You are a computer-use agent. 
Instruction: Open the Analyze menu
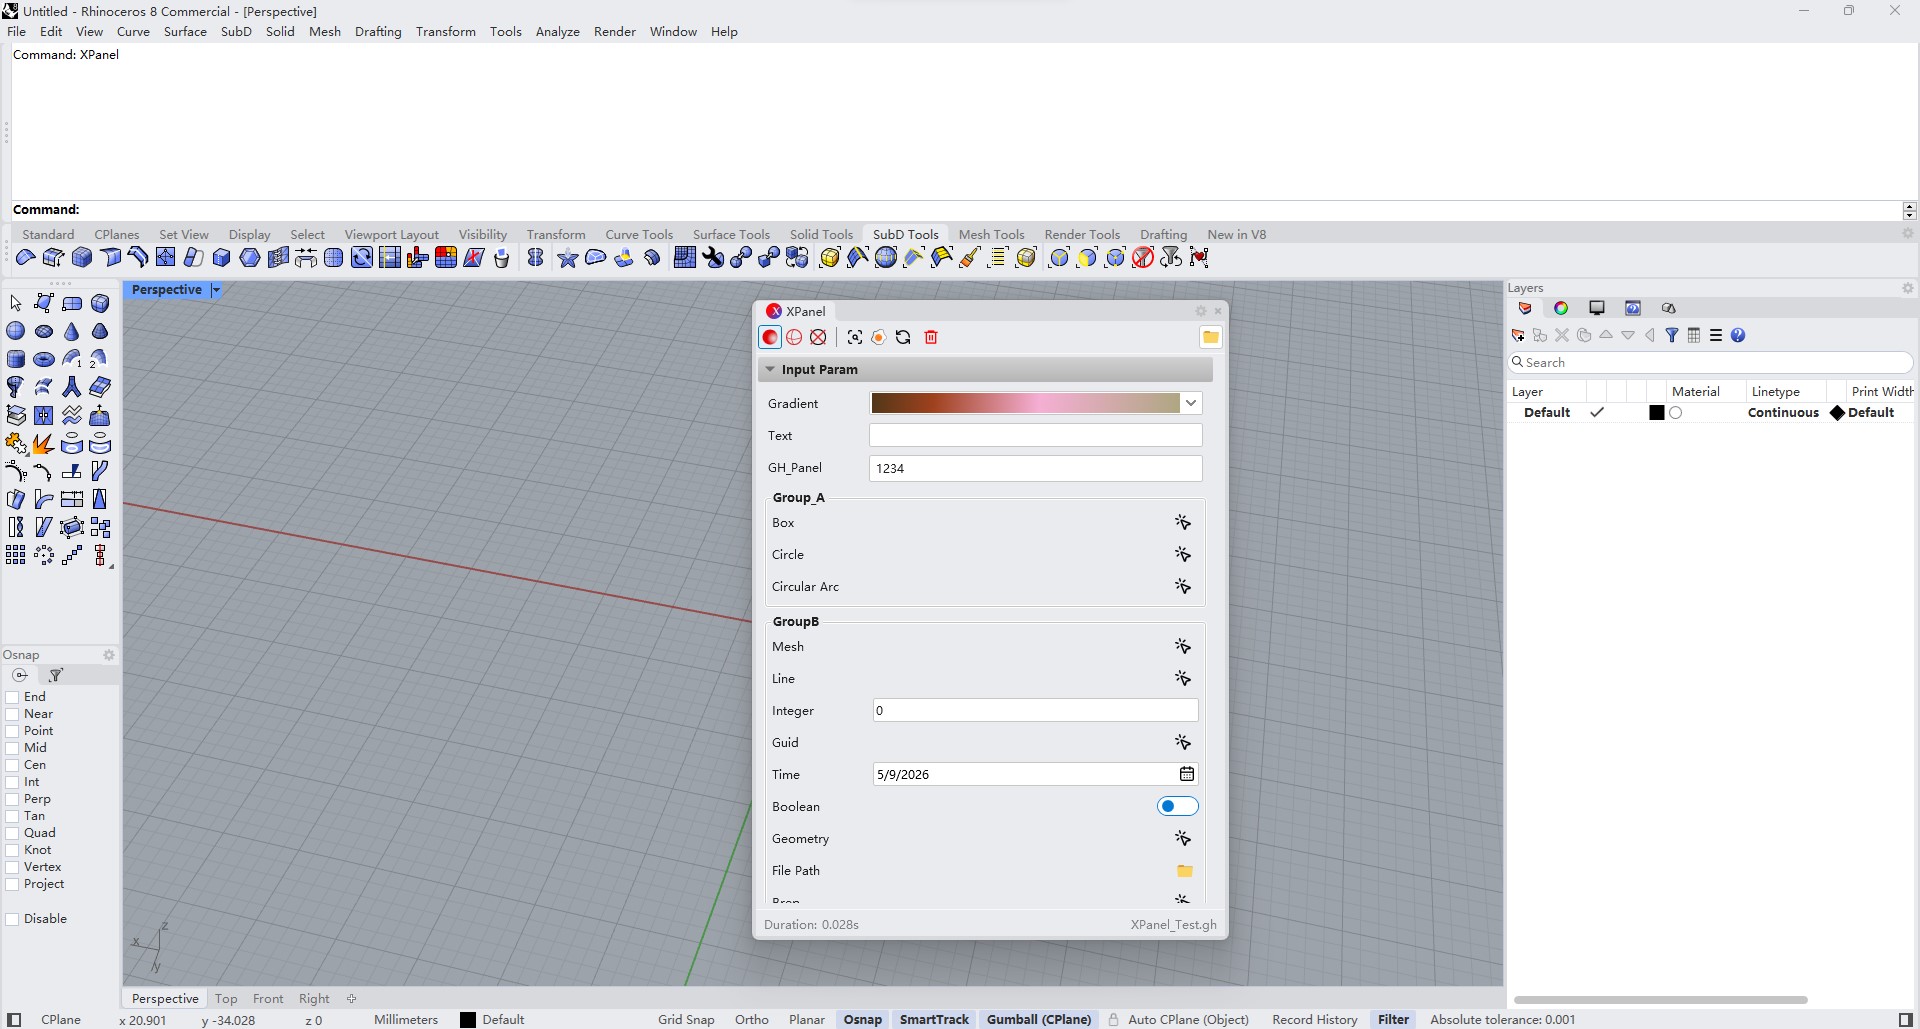tap(558, 31)
